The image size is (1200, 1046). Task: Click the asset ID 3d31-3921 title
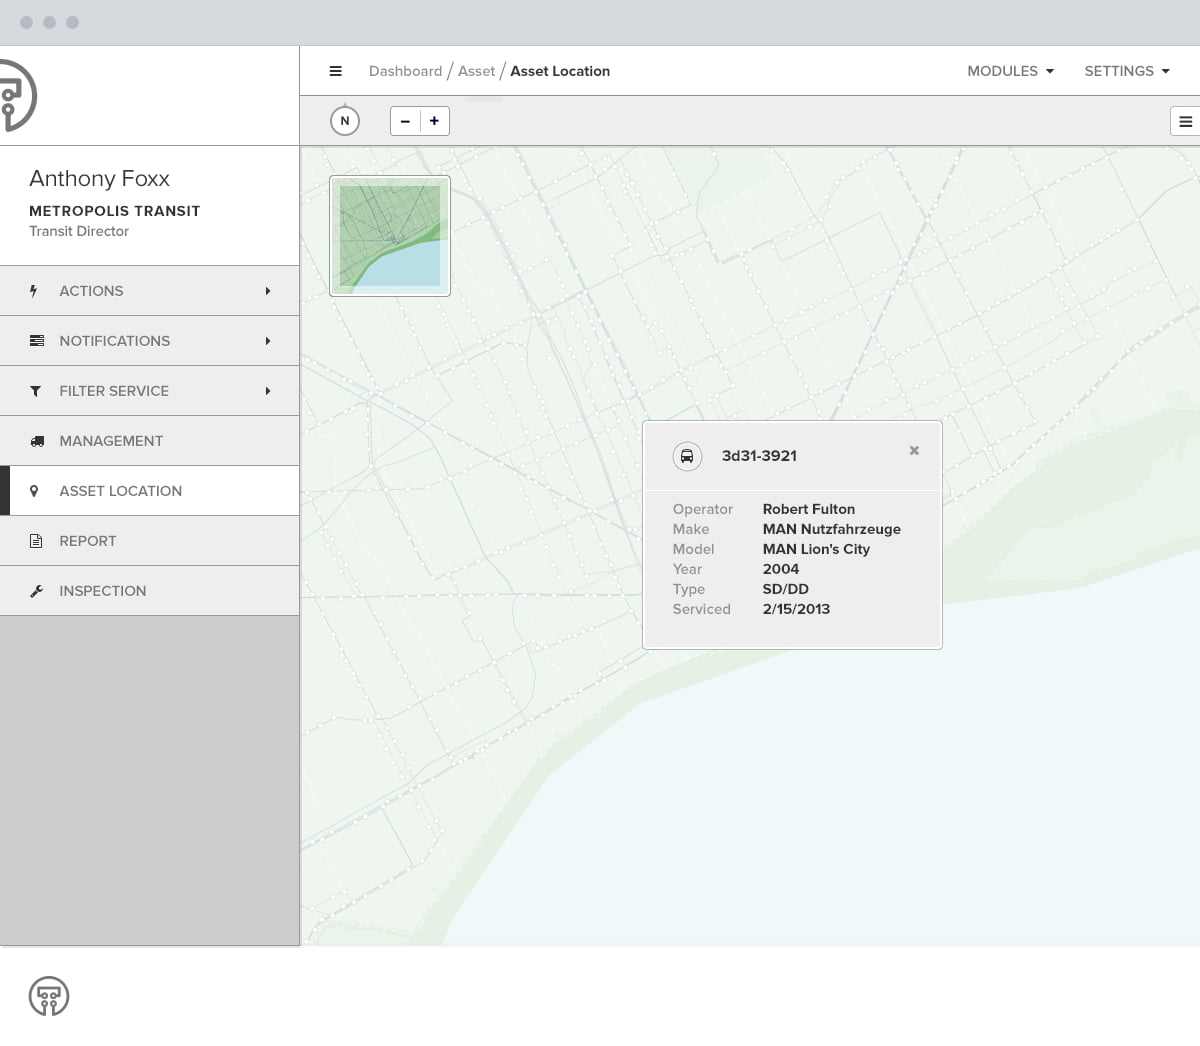[759, 456]
